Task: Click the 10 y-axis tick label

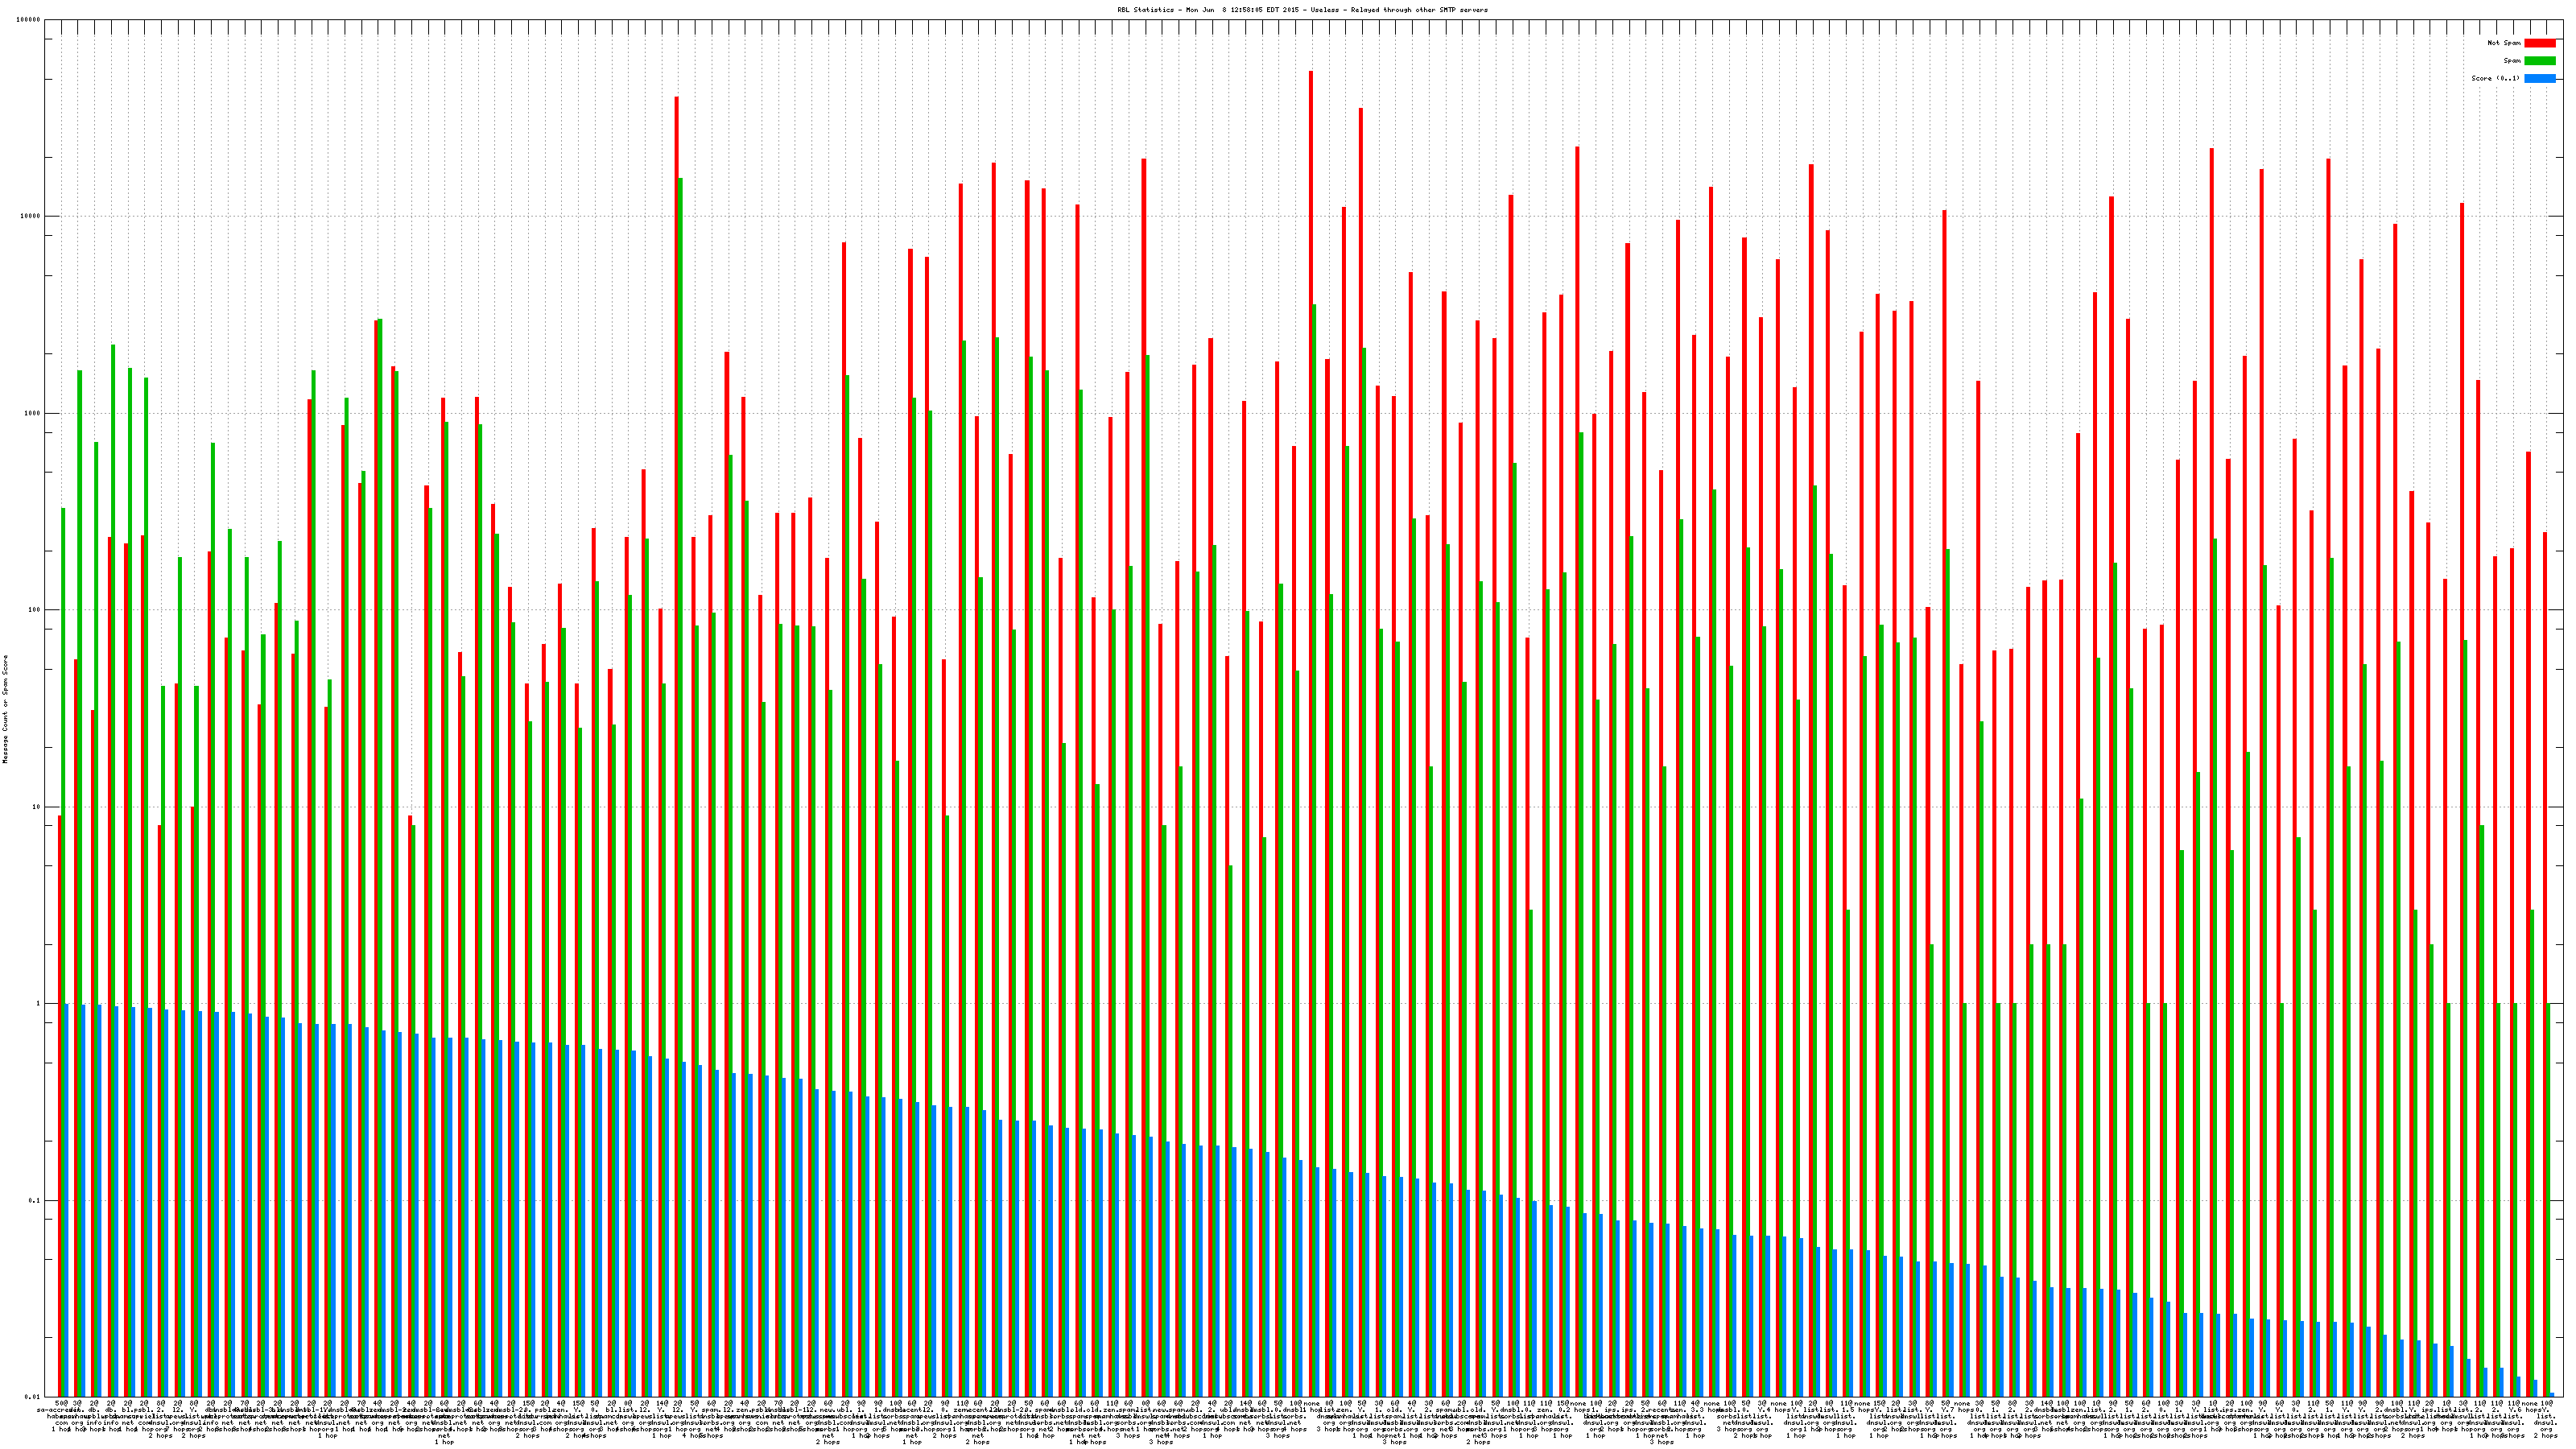Action: click(37, 807)
